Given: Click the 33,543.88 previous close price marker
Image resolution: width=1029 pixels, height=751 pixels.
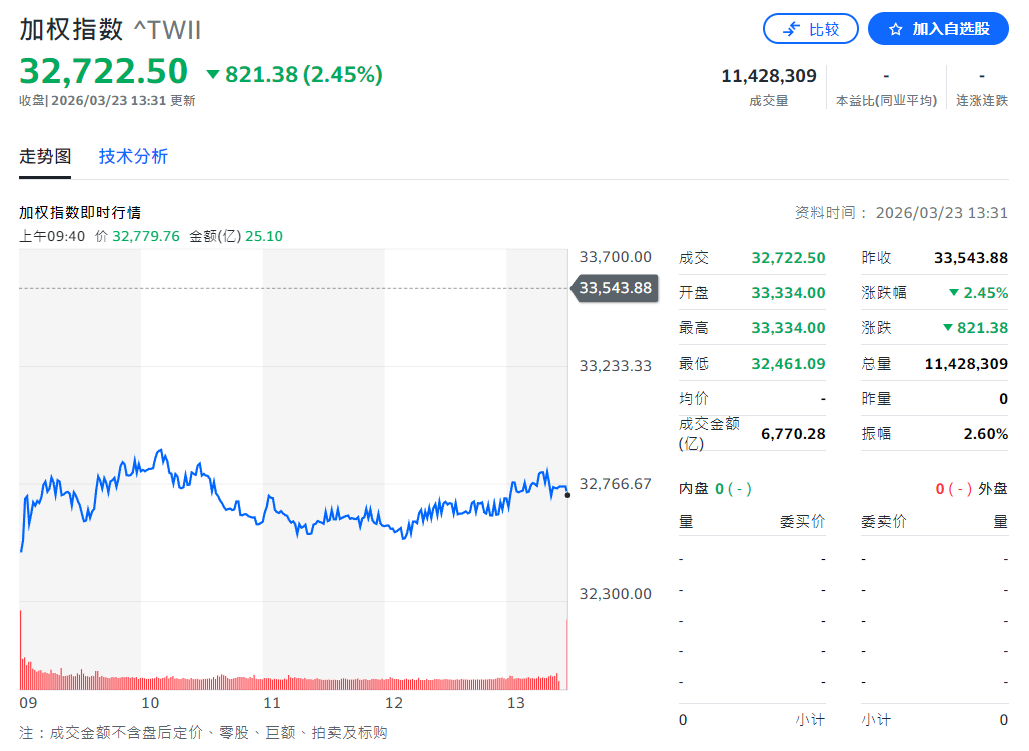Looking at the screenshot, I should (x=615, y=288).
